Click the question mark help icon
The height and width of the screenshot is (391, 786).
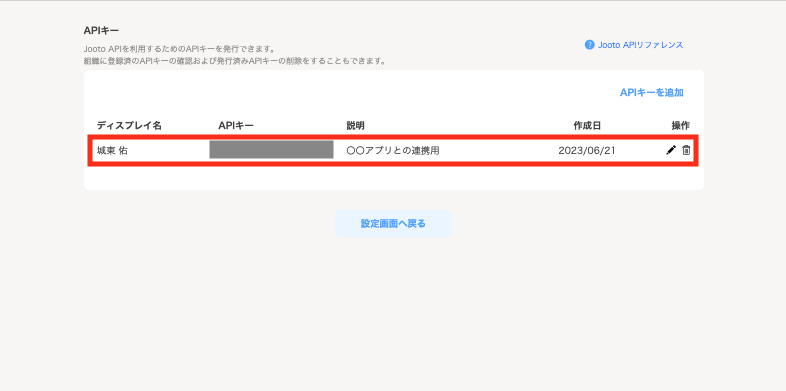point(590,45)
